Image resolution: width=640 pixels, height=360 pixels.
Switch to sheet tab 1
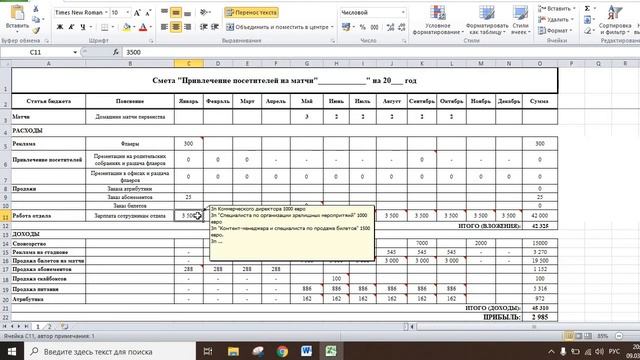point(38,327)
